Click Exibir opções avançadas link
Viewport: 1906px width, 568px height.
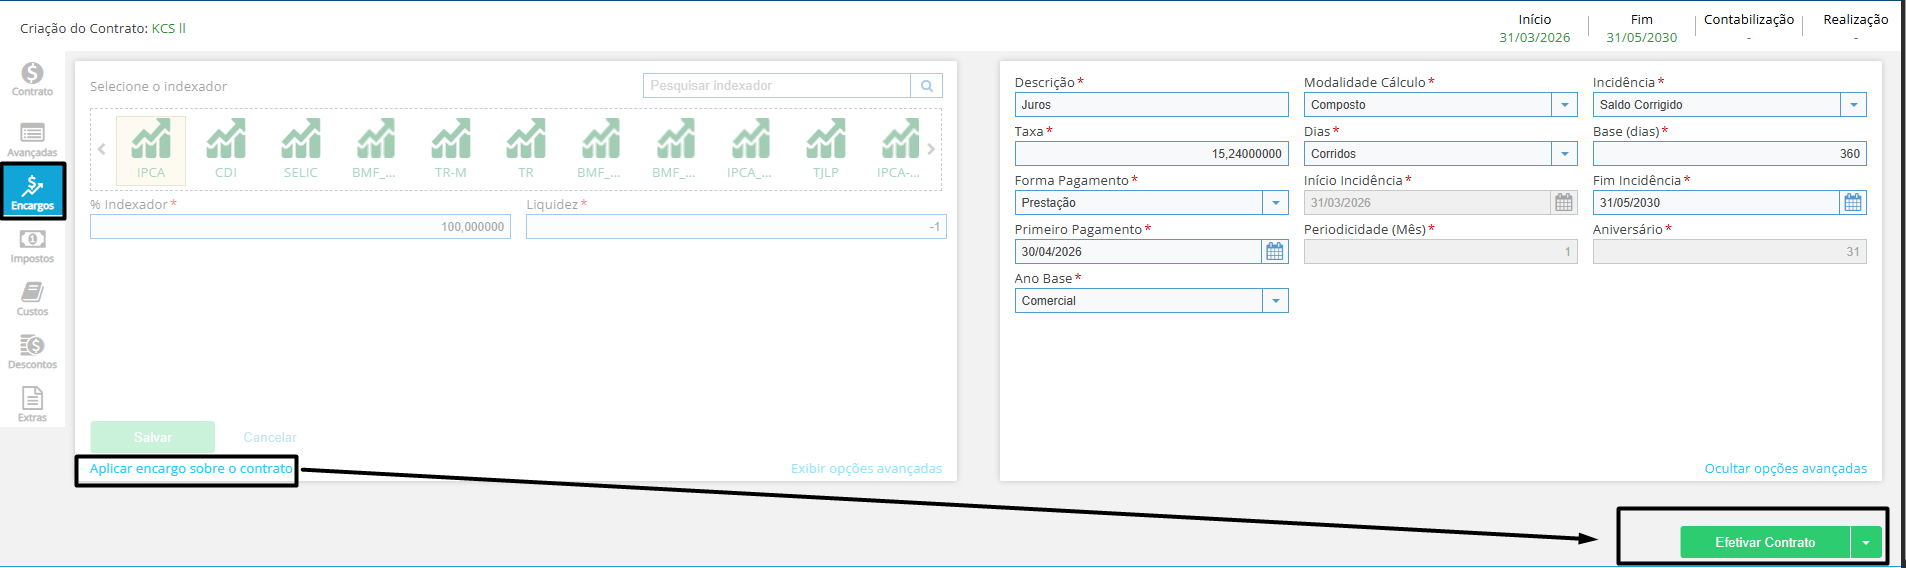click(x=866, y=468)
